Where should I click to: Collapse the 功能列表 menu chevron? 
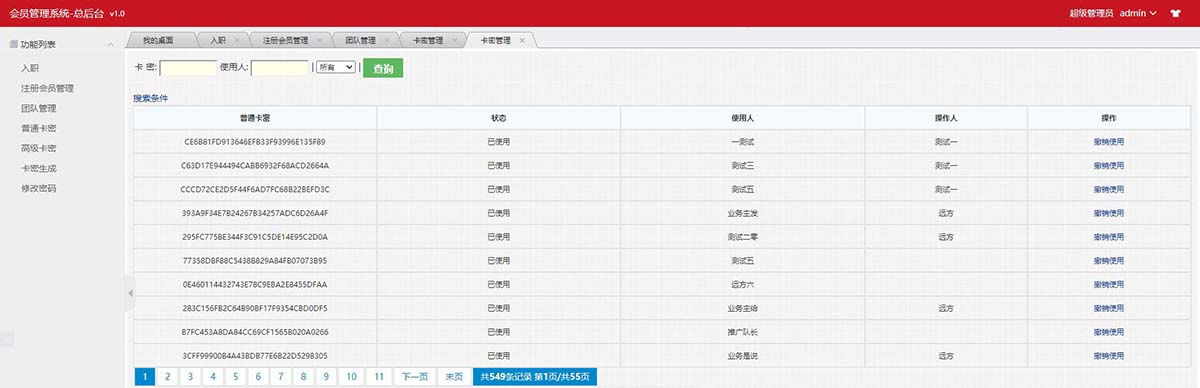pos(111,44)
